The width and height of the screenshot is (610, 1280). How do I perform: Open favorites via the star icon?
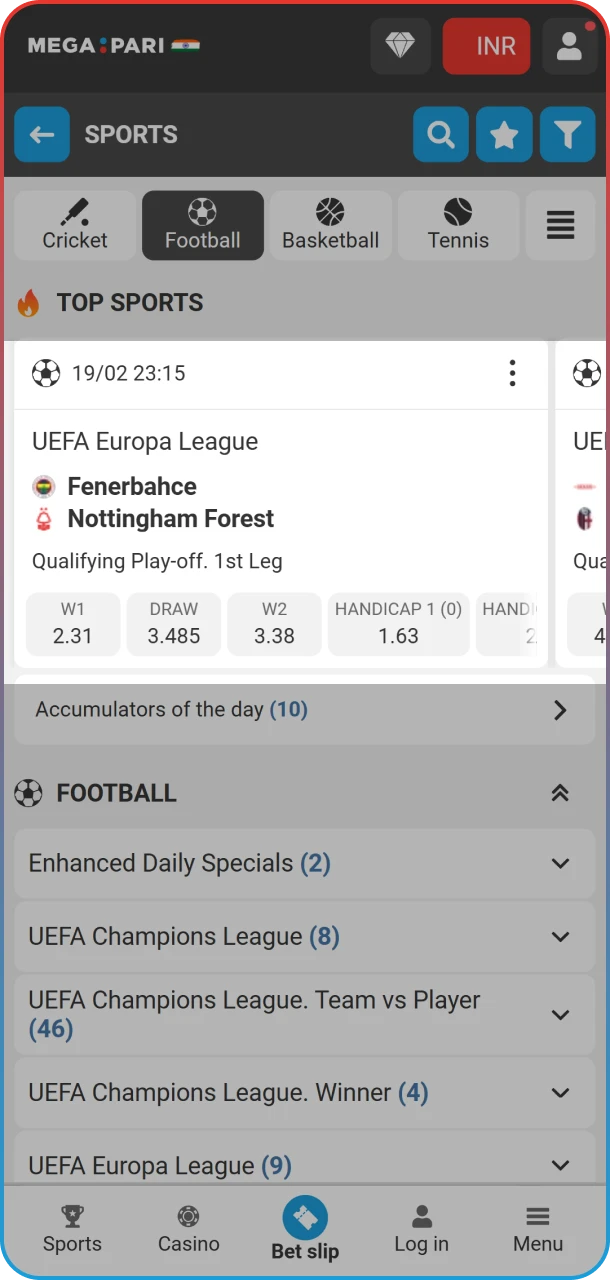click(504, 134)
